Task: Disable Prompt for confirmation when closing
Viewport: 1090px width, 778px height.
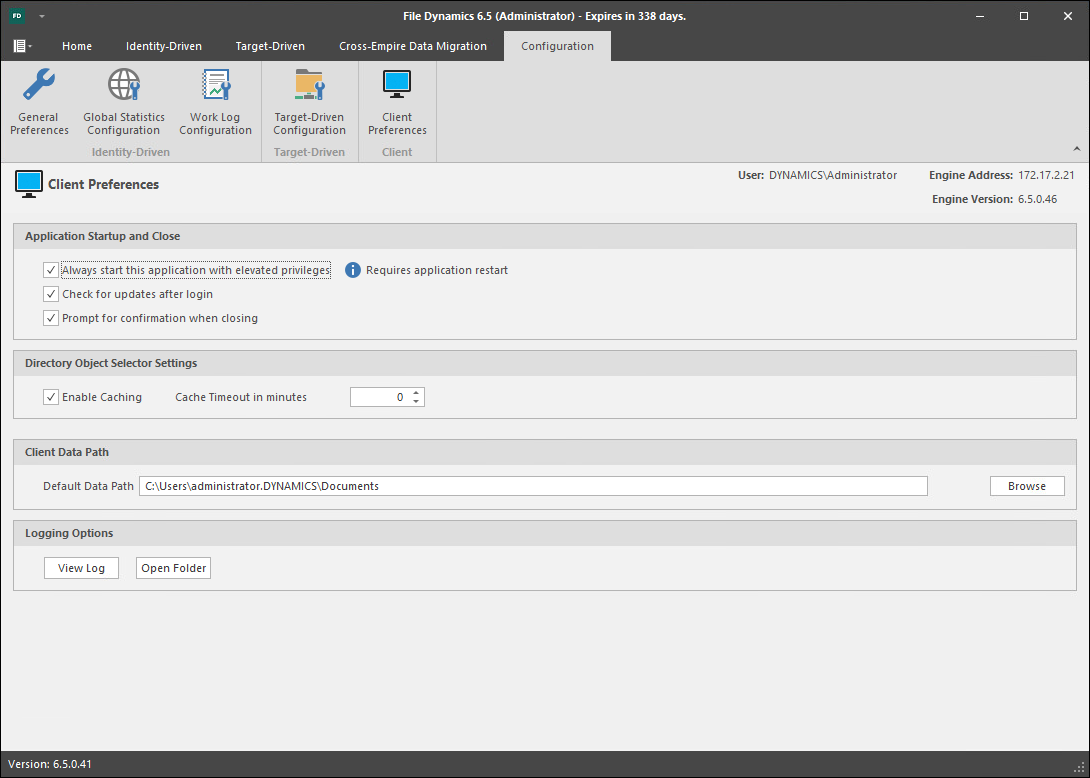Action: pos(51,318)
